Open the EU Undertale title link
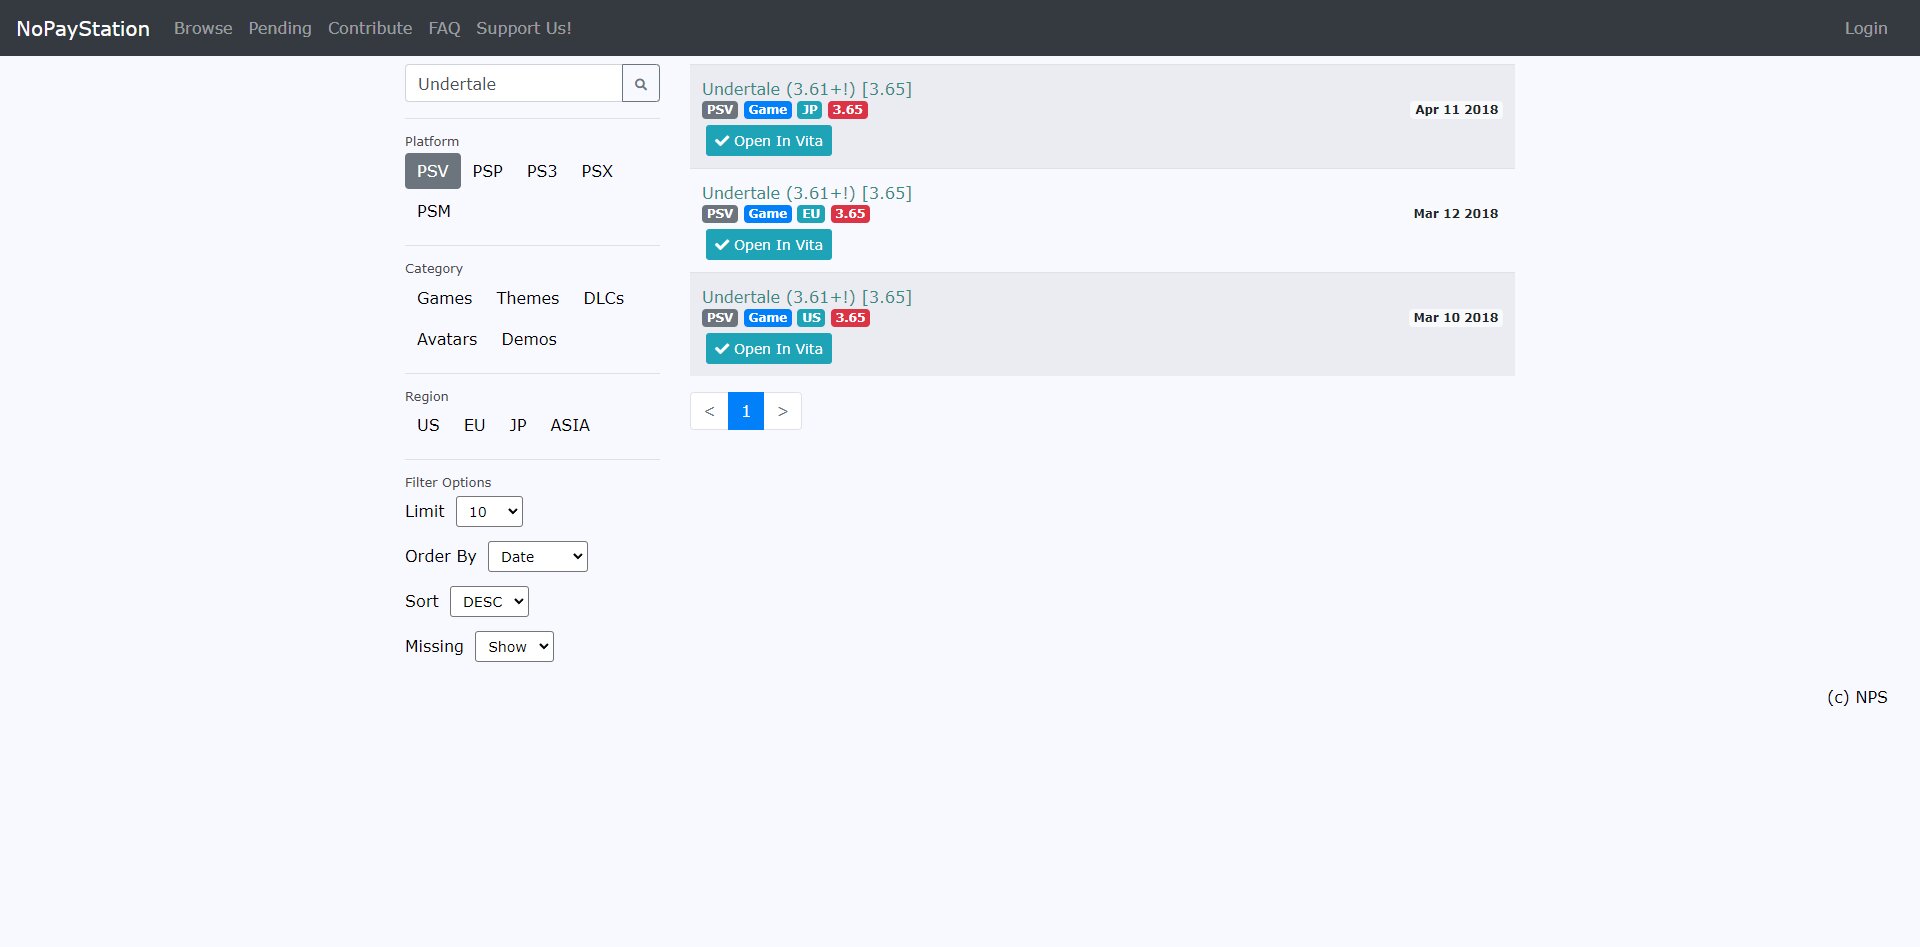This screenshot has width=1920, height=947. pos(807,193)
